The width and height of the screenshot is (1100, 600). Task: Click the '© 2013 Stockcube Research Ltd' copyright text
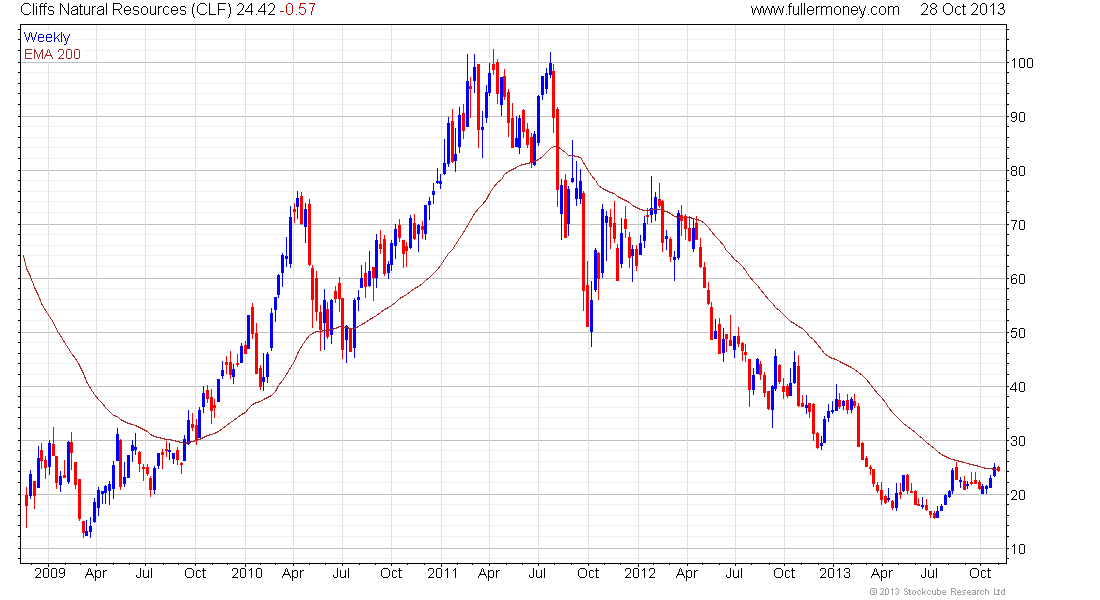(x=937, y=592)
